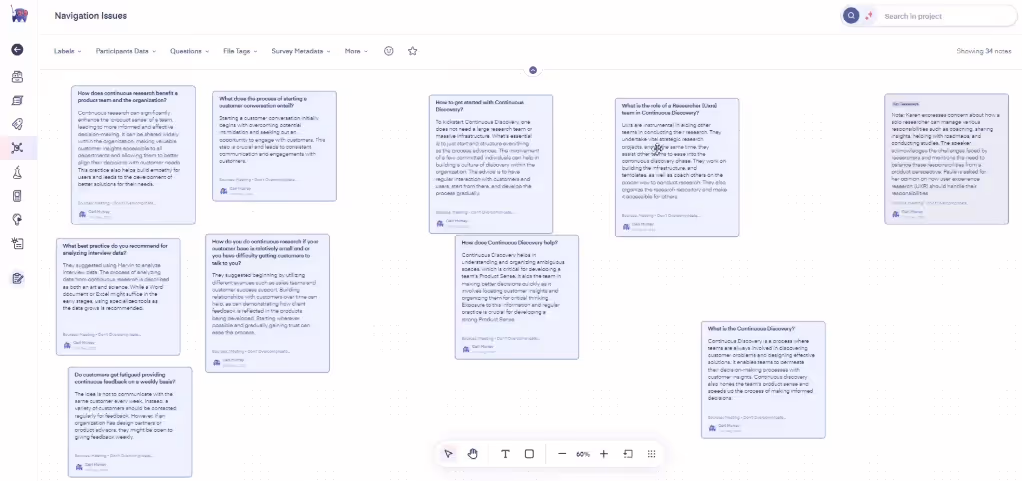Select the get started with Continuous Discovery note
1022x481 pixels.
click(491, 164)
